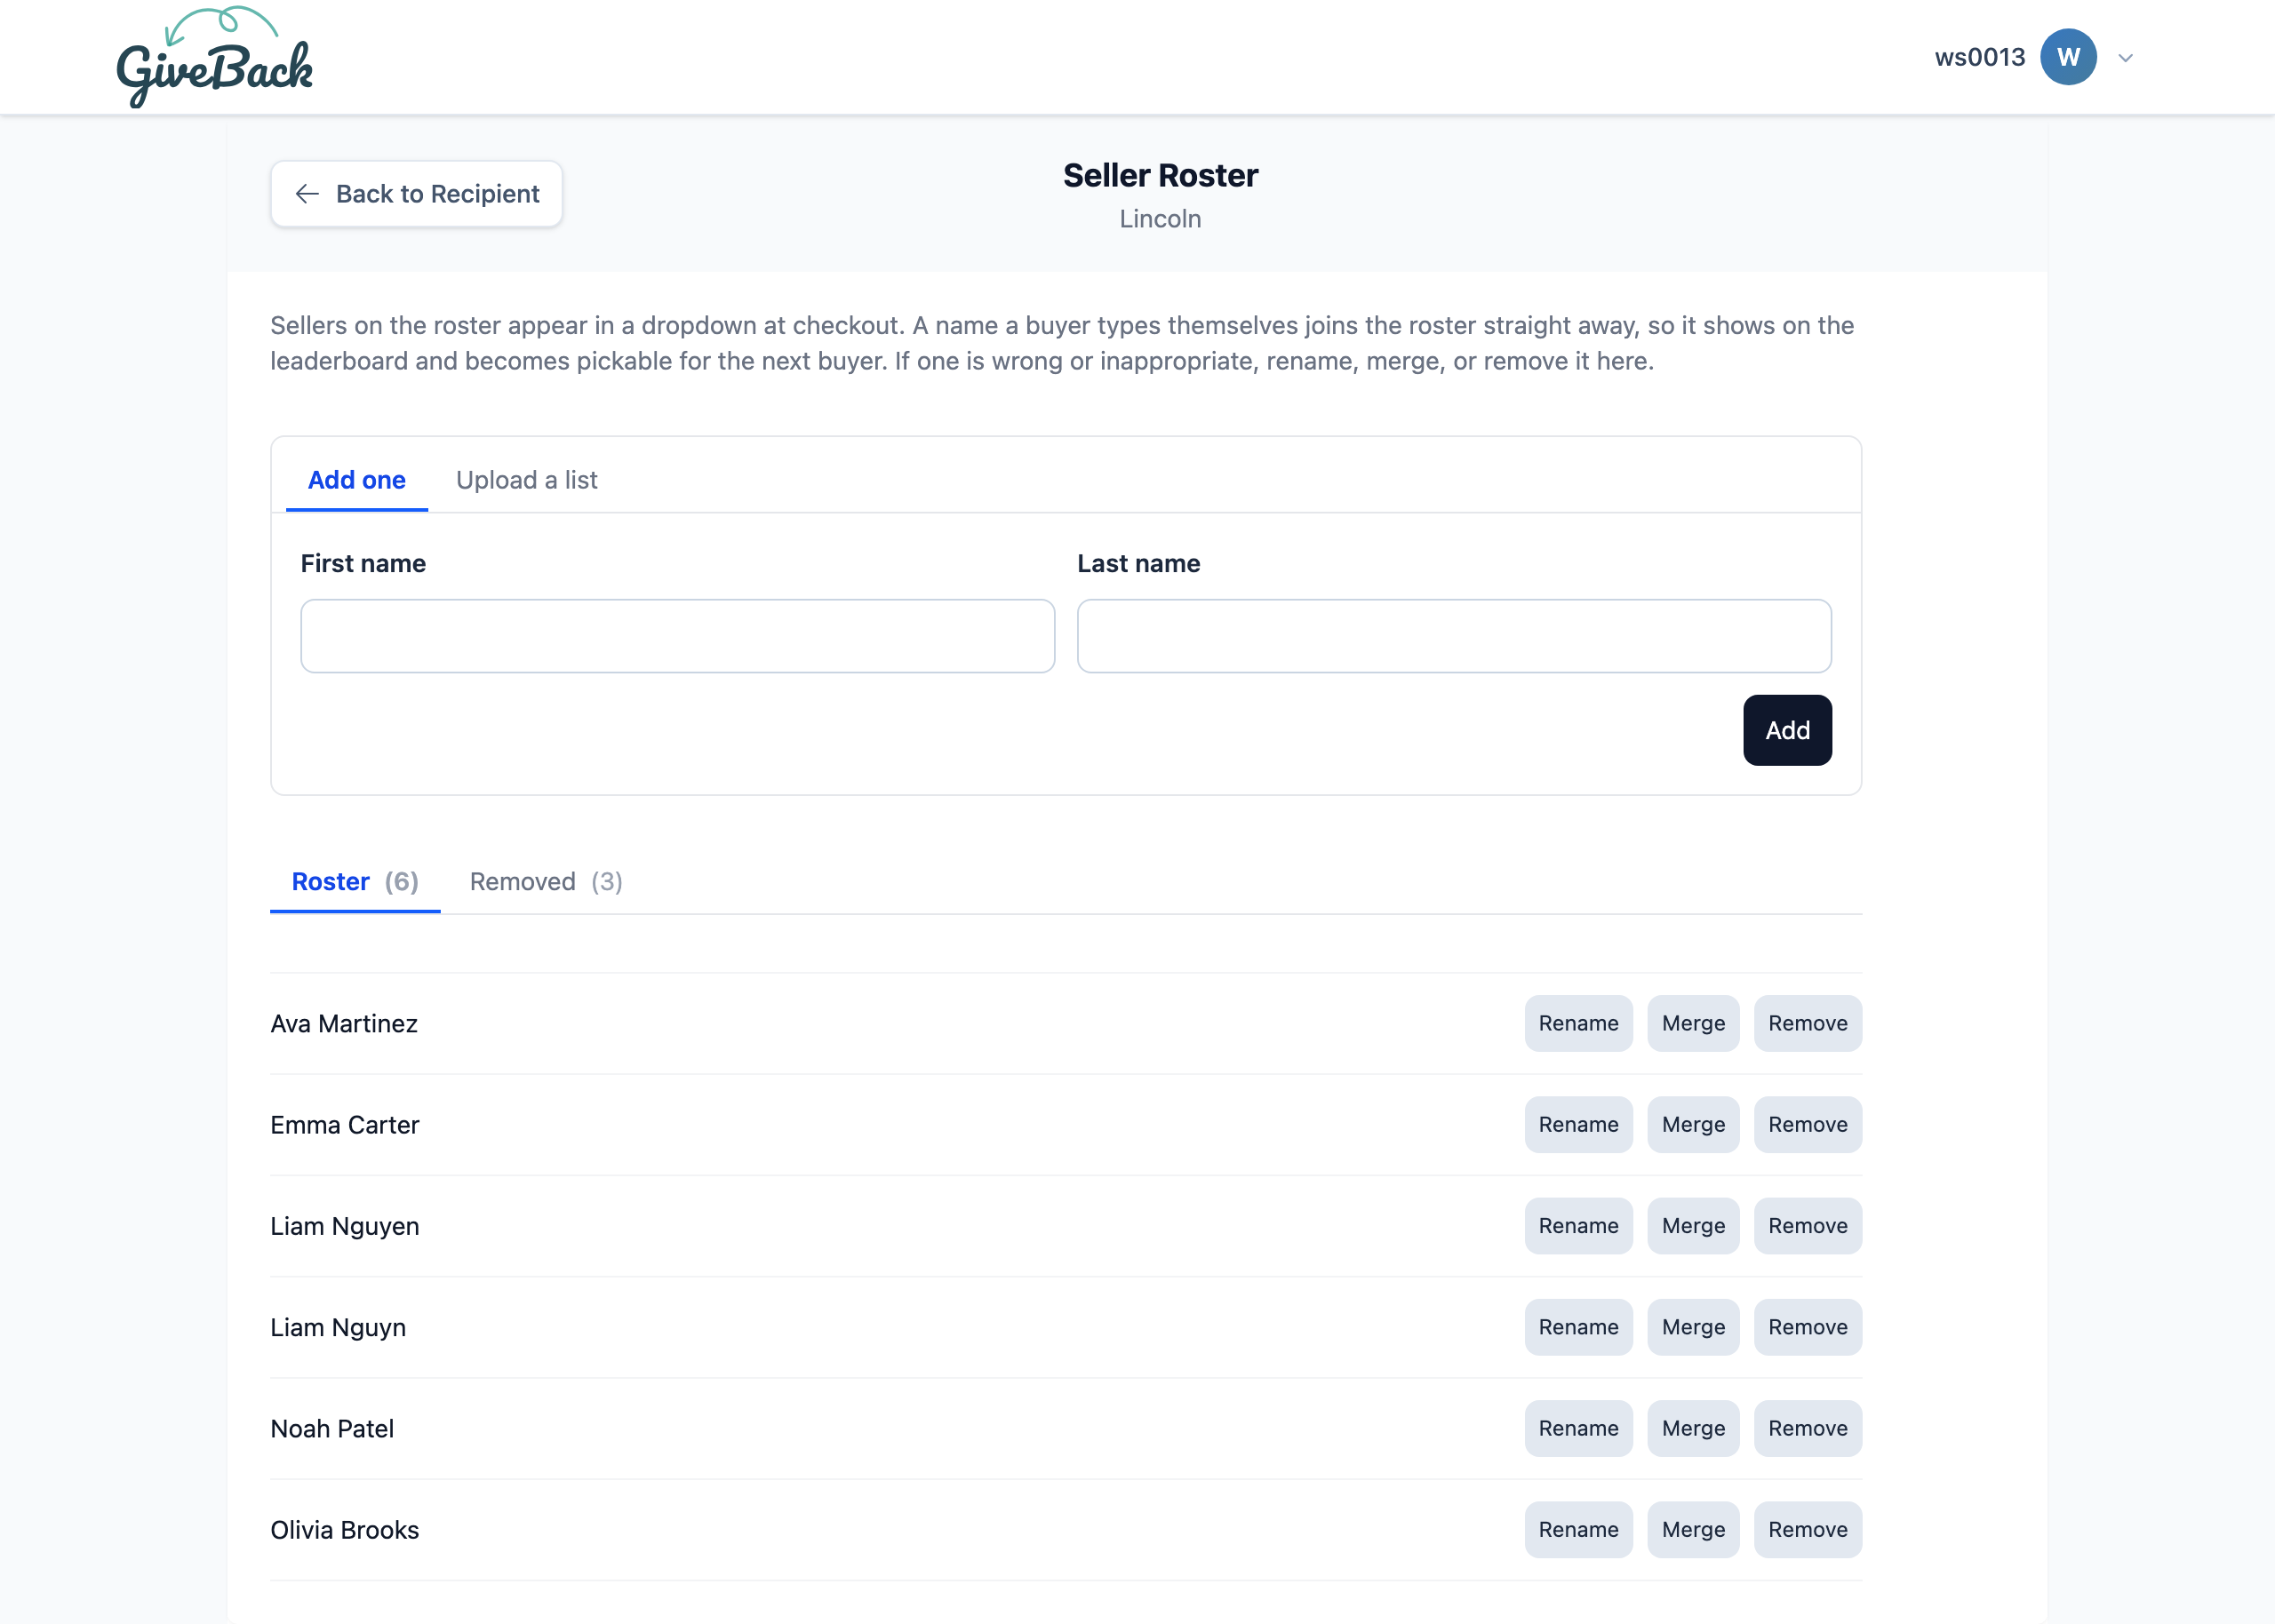
Task: Merge Ava Martinez
Action: (x=1693, y=1023)
